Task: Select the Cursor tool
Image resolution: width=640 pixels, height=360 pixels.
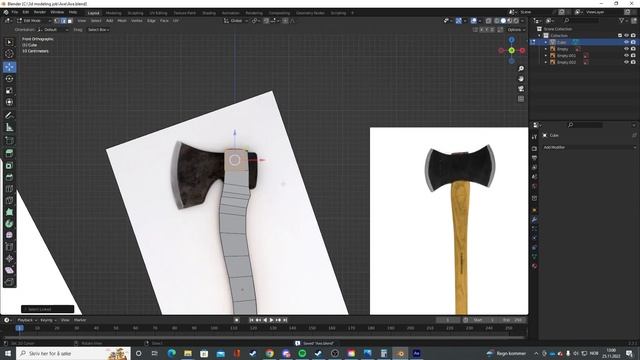Action: click(9, 53)
